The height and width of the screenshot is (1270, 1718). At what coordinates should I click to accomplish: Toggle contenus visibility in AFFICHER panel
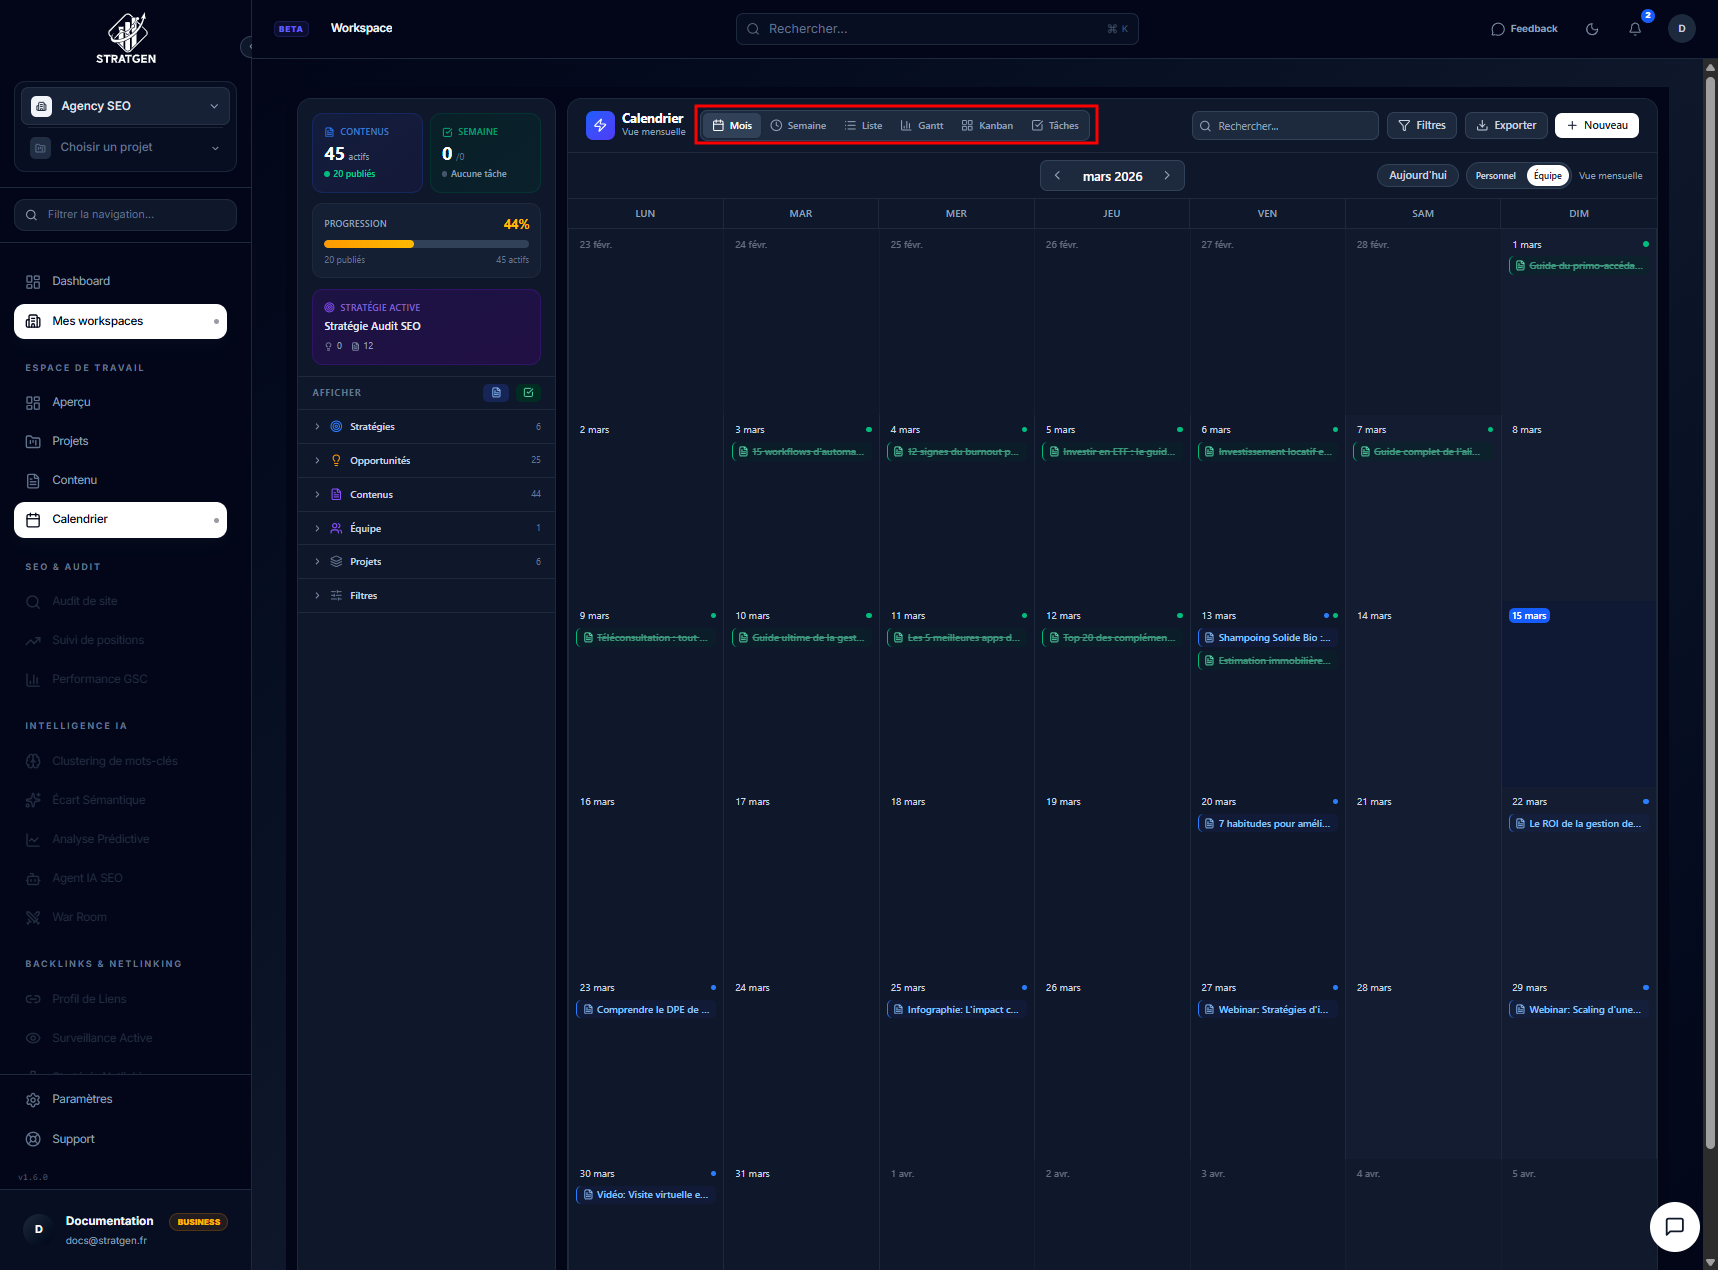(496, 392)
